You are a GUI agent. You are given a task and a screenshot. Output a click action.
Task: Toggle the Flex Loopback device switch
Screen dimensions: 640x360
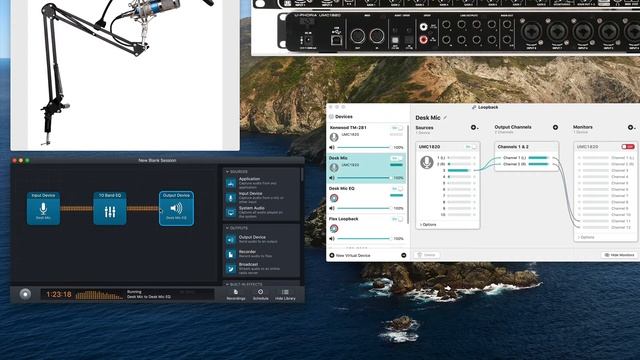(x=397, y=219)
